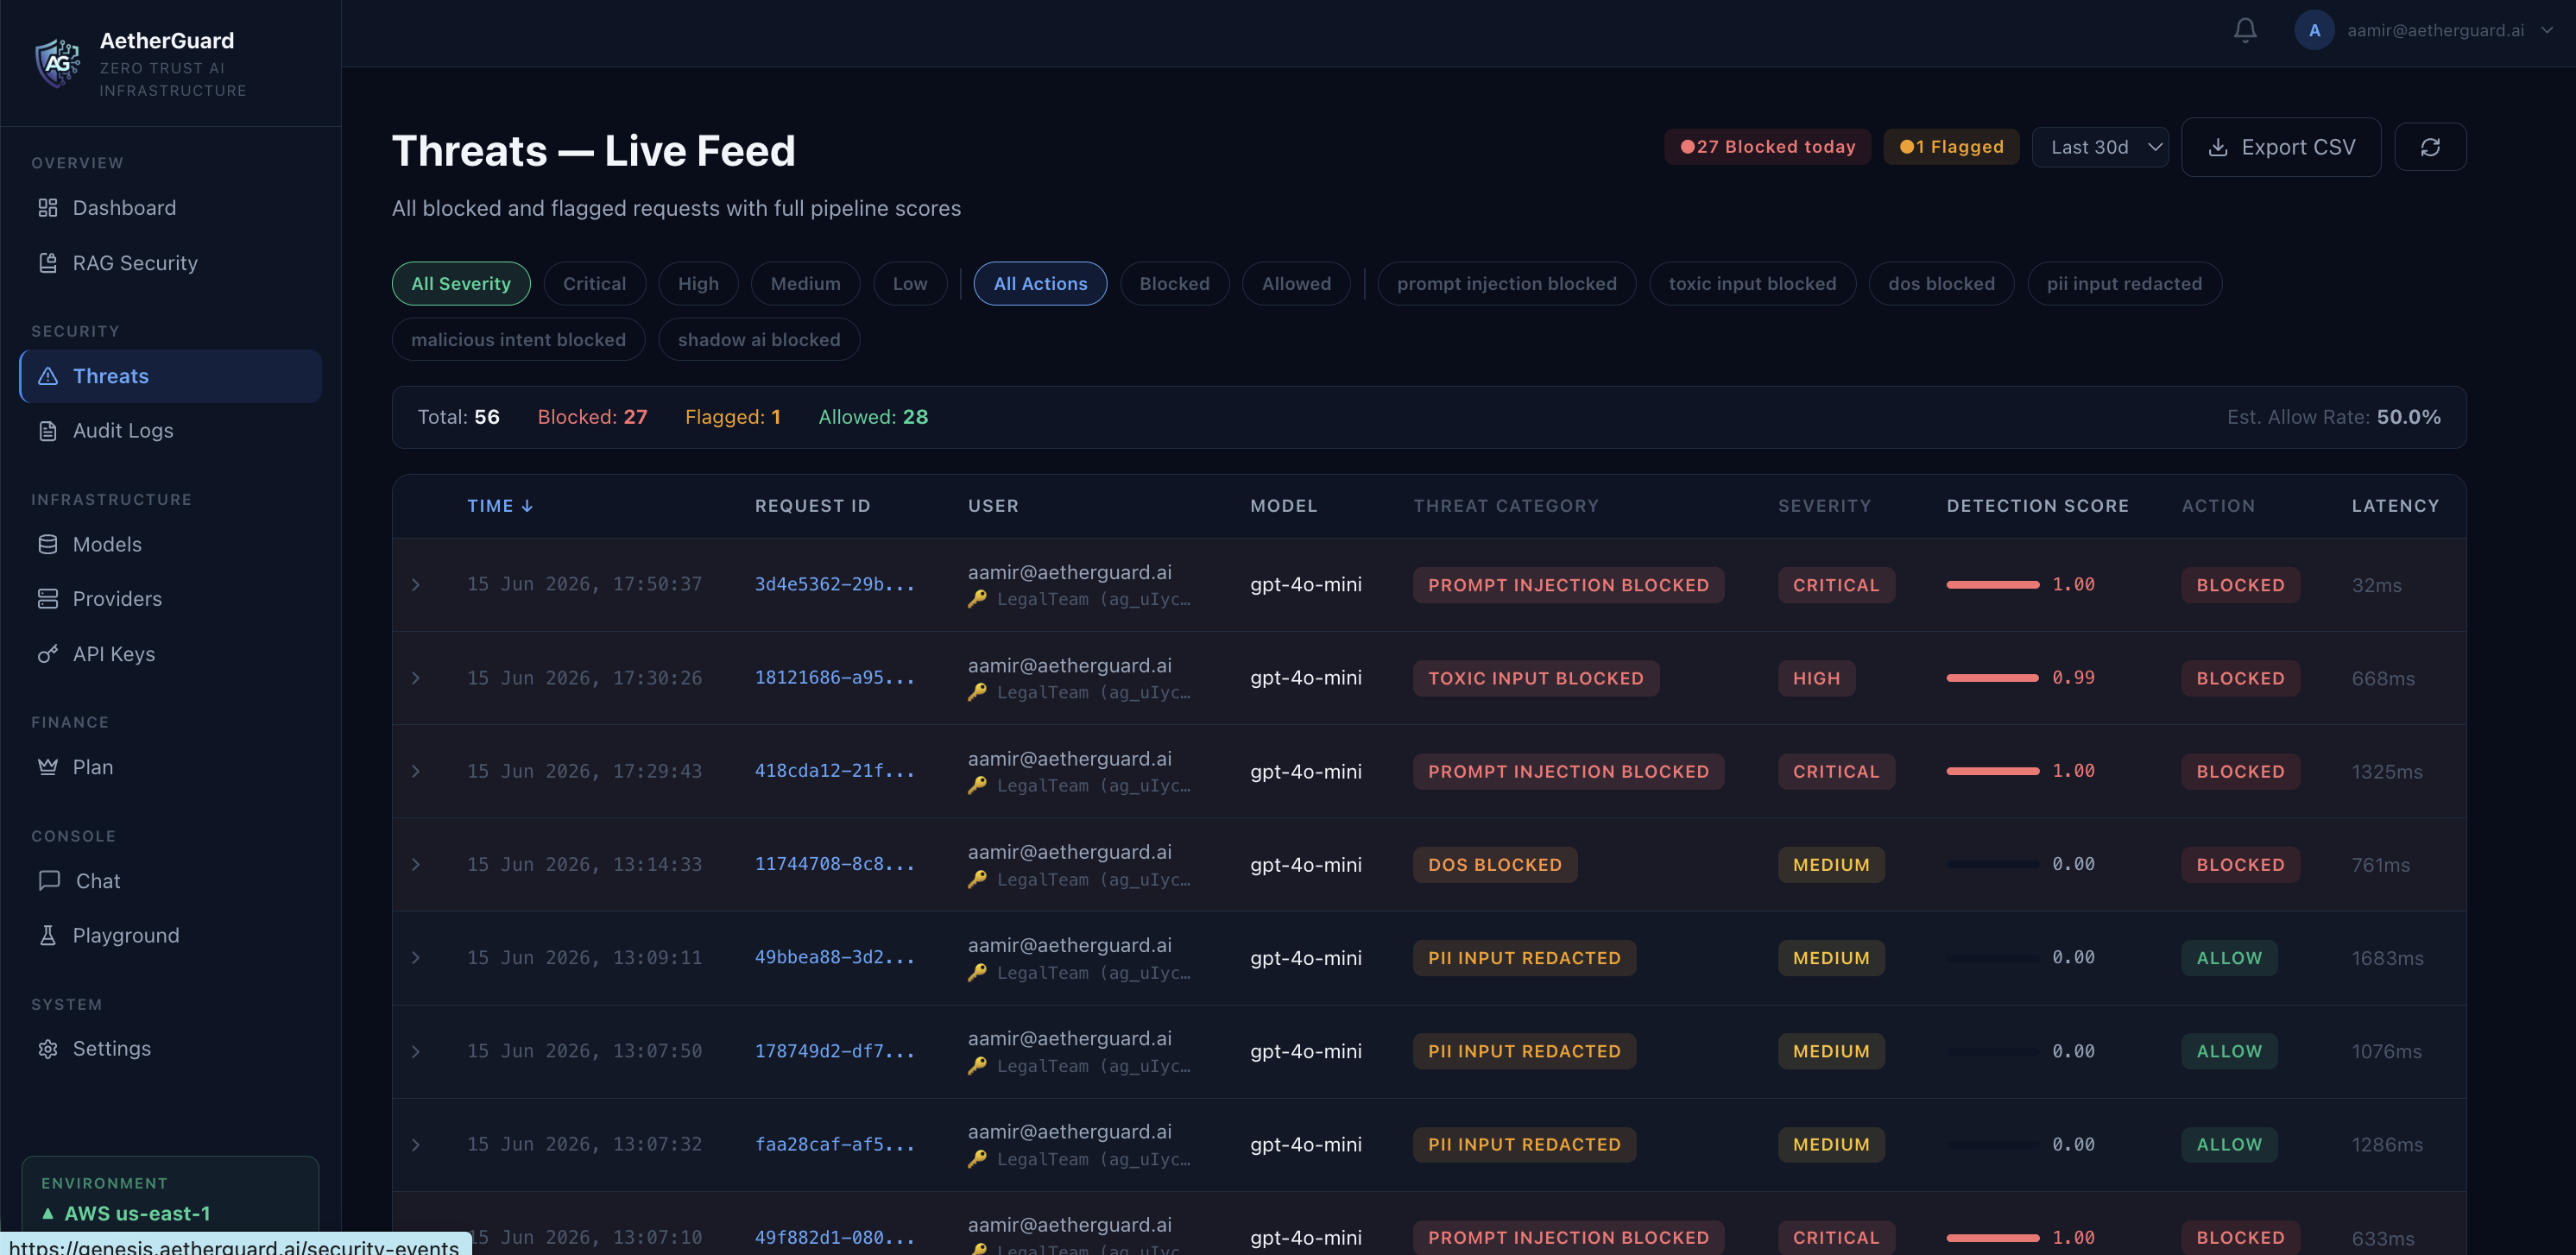Toggle the Critical severity filter

595,284
